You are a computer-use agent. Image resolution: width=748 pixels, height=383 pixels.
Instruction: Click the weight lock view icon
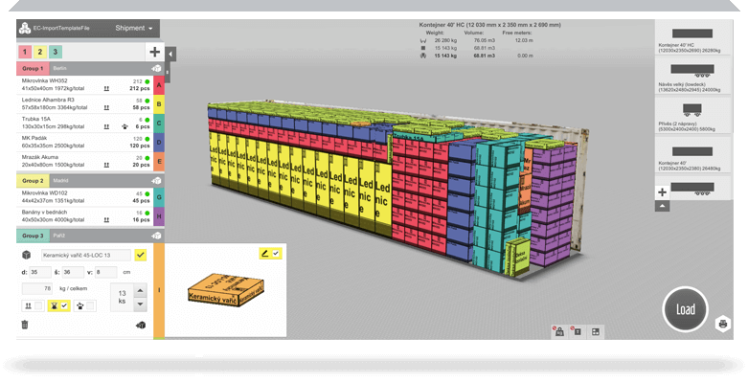(560, 332)
